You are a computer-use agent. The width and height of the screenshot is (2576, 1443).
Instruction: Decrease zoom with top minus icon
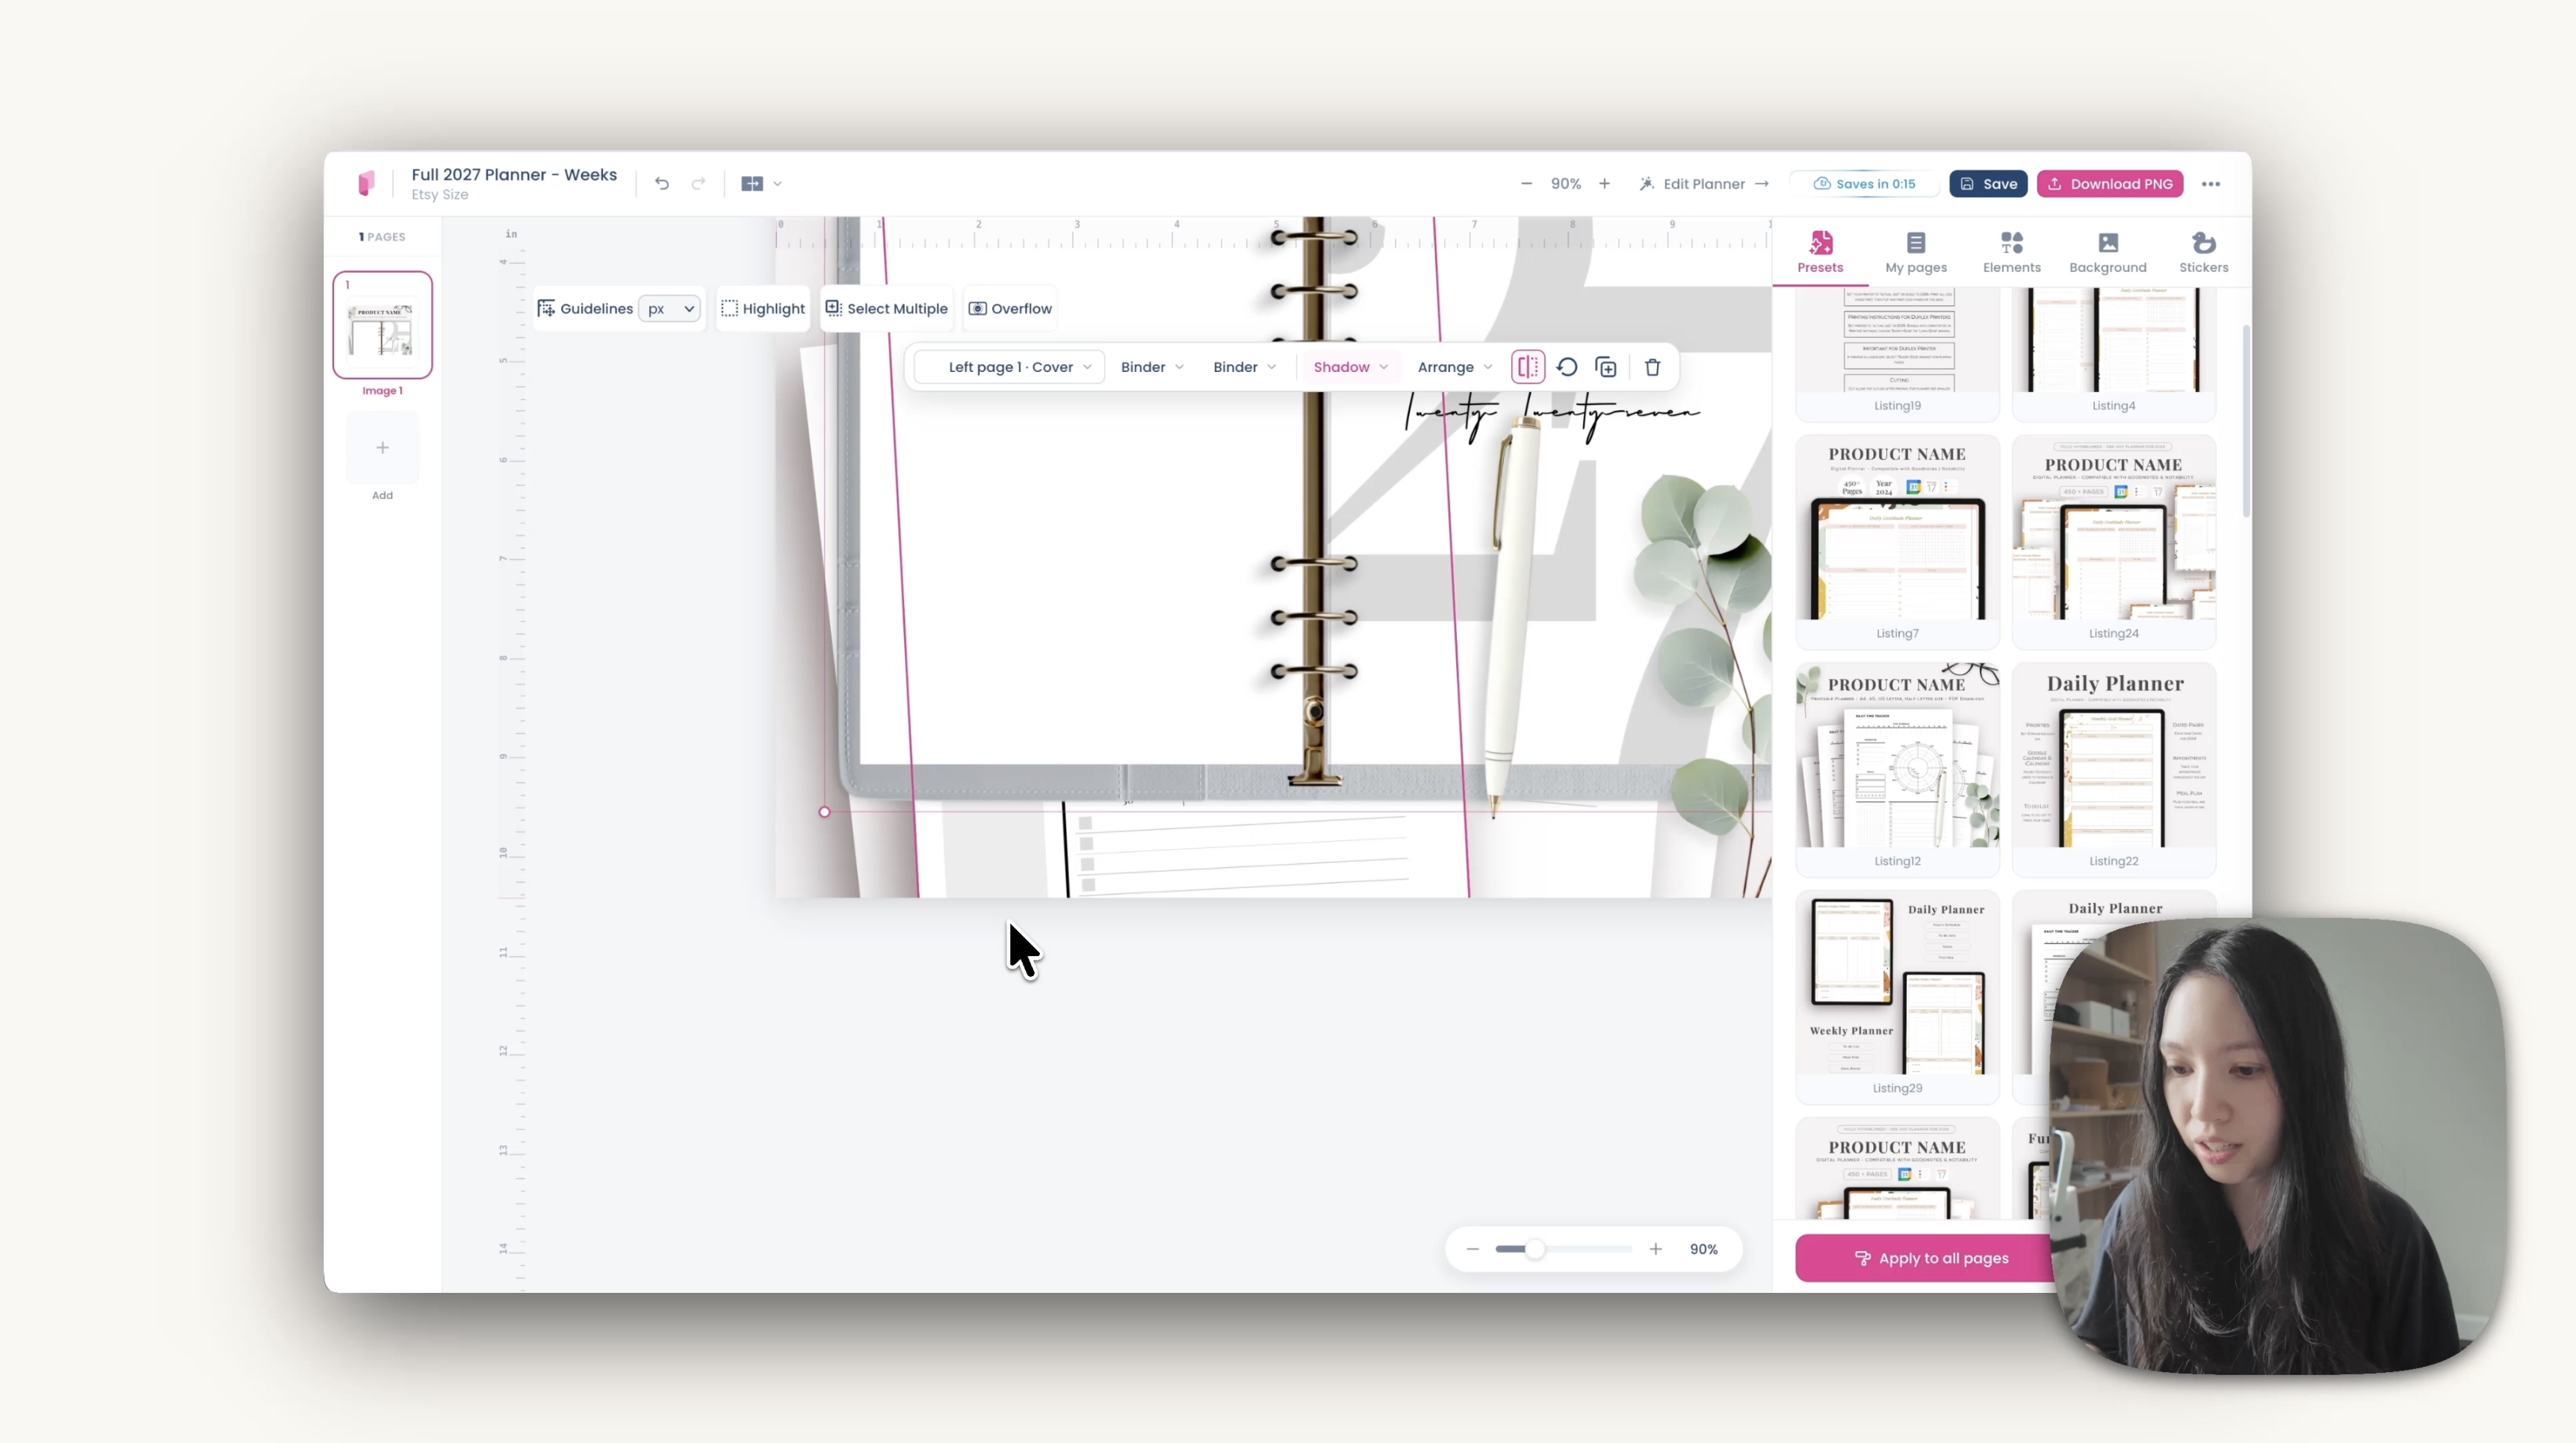coord(1526,184)
